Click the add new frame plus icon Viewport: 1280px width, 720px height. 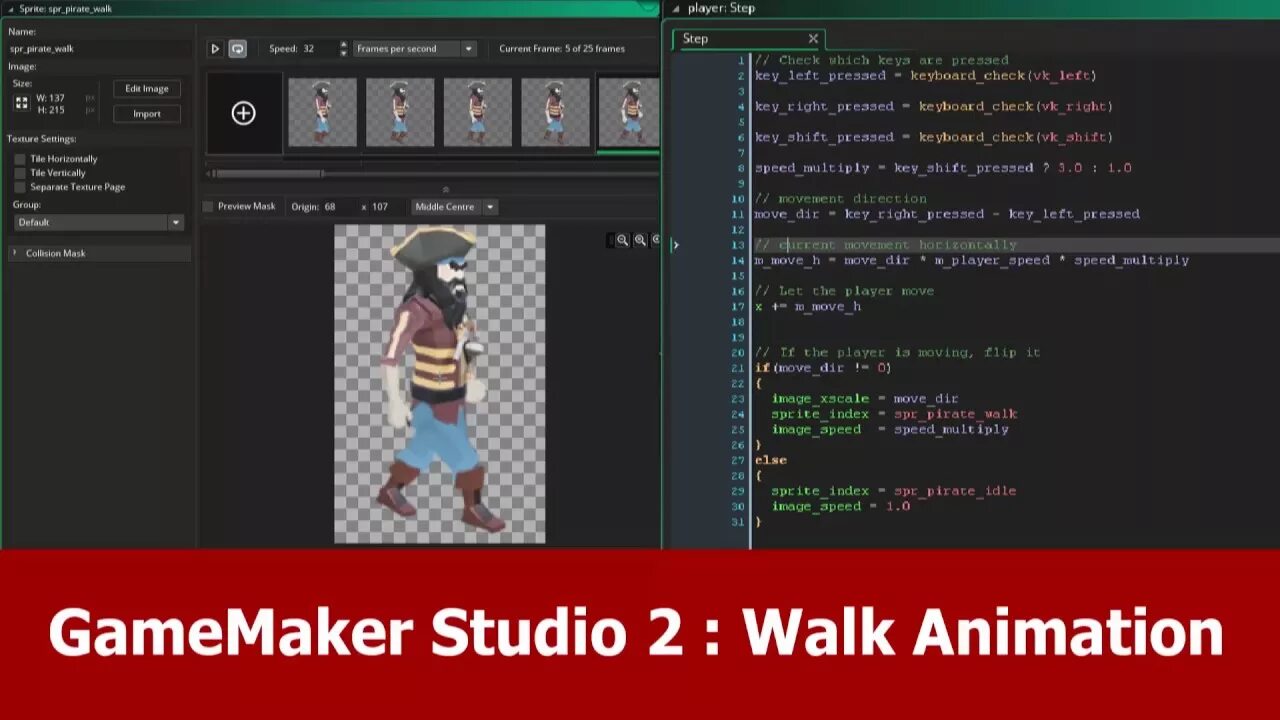coord(243,113)
